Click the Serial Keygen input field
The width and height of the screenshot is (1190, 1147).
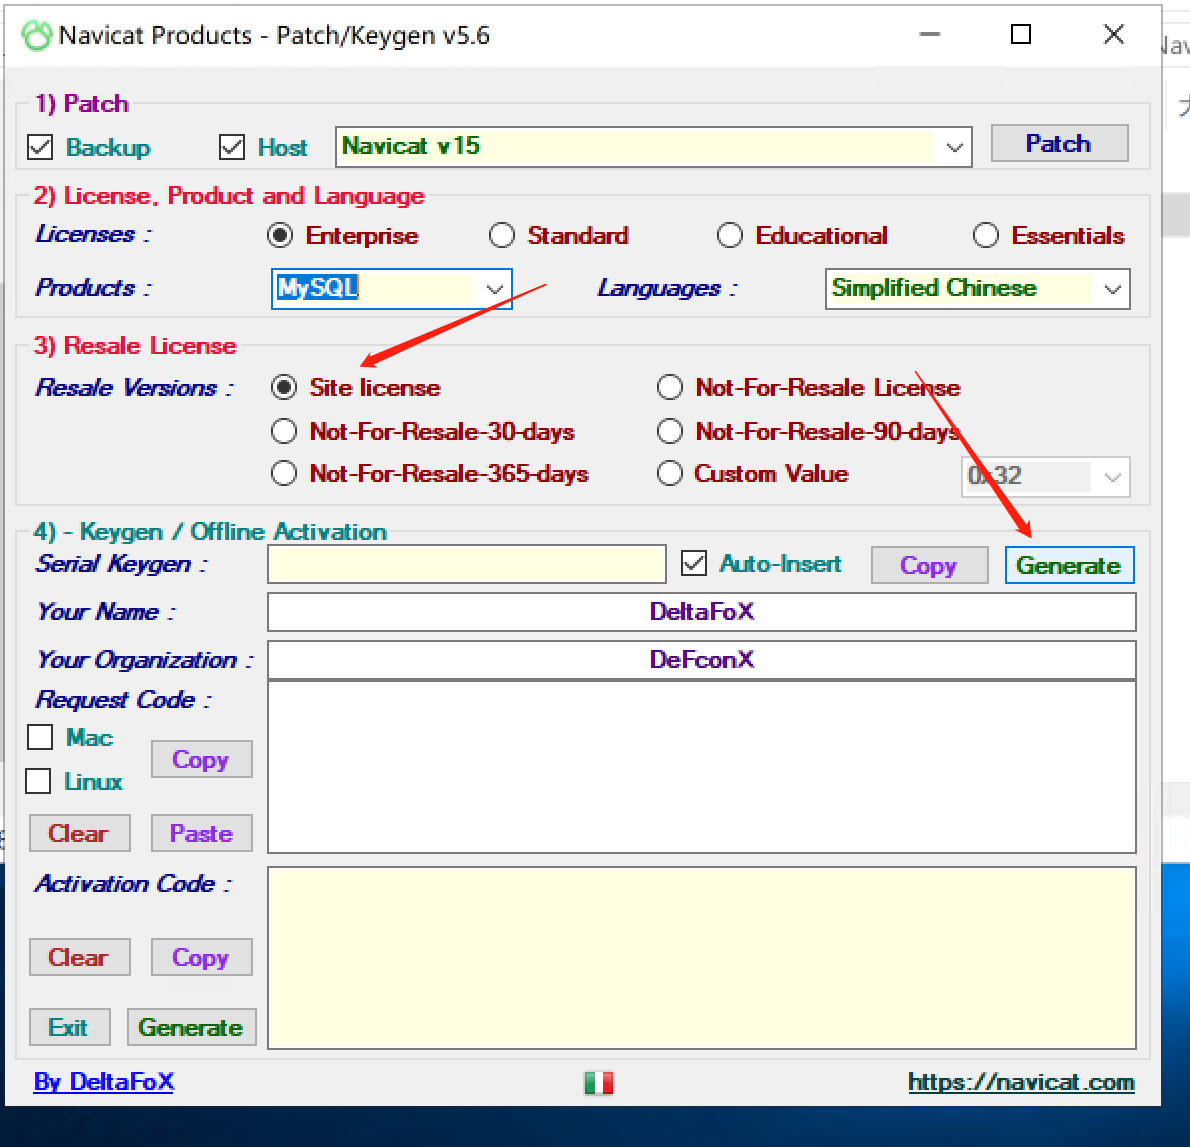point(467,564)
